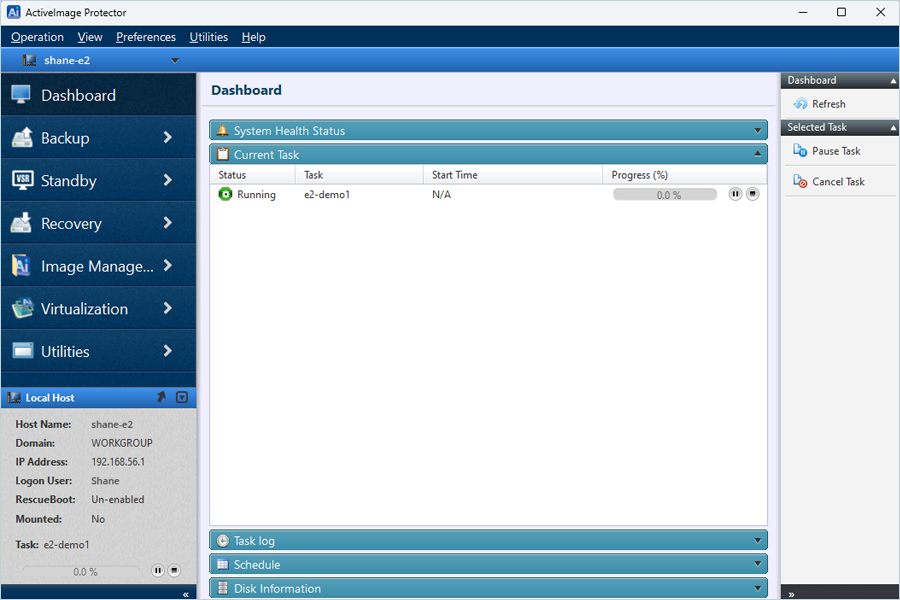Expand the Schedule section
This screenshot has width=900, height=600.
(757, 564)
